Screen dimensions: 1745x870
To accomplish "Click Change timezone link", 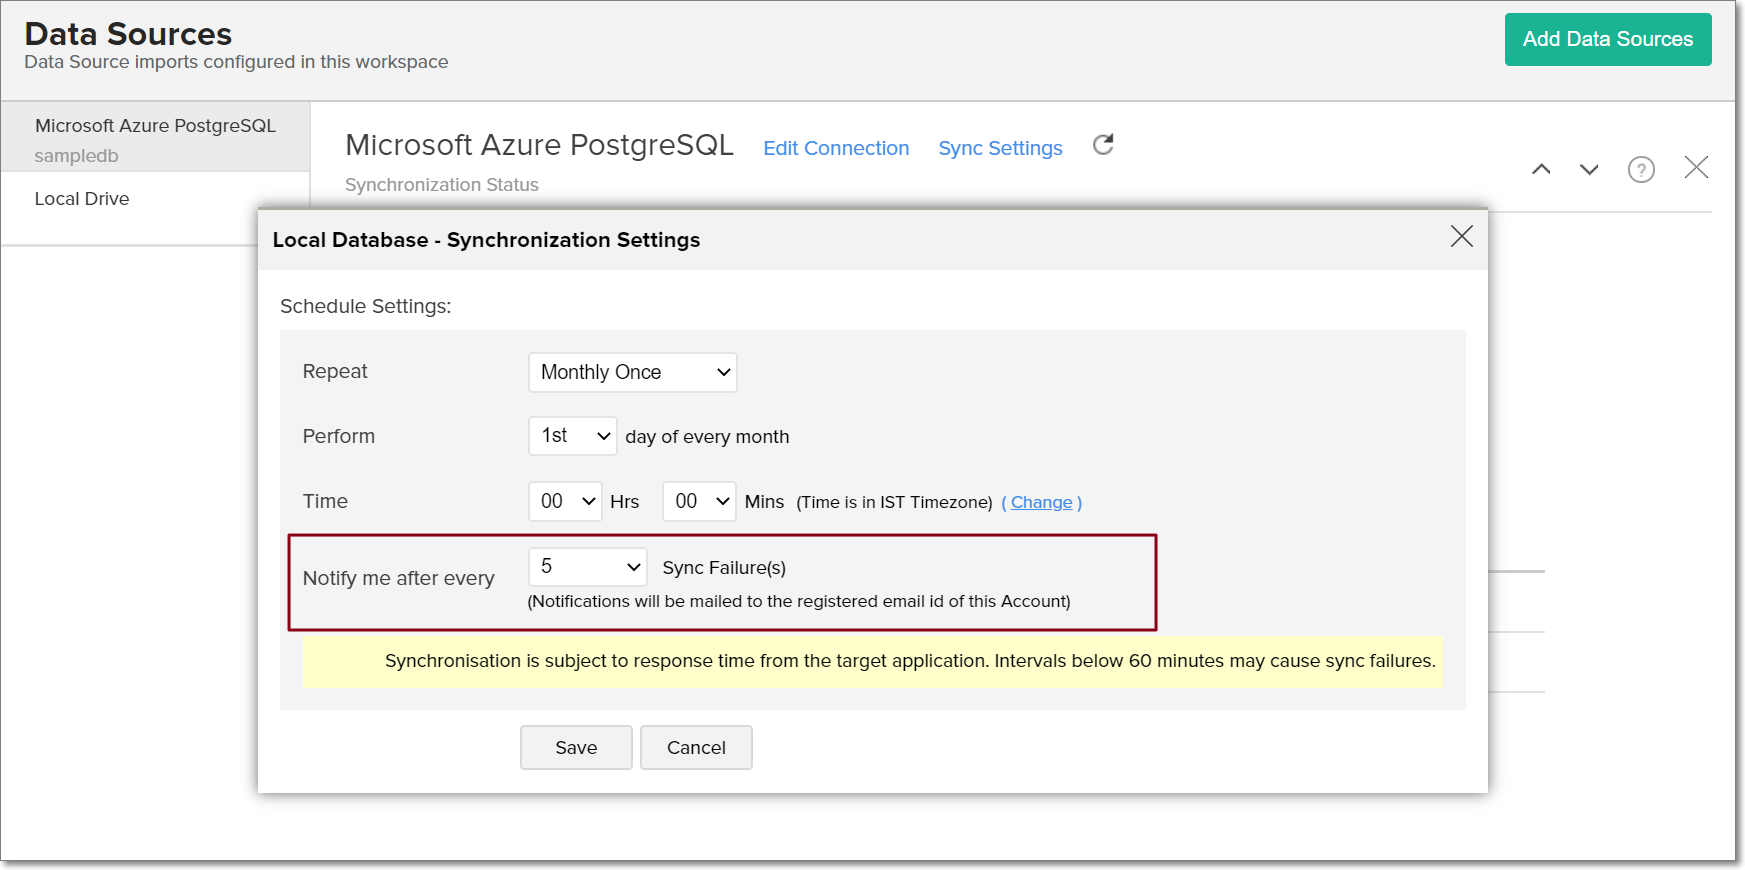I will coord(1041,502).
